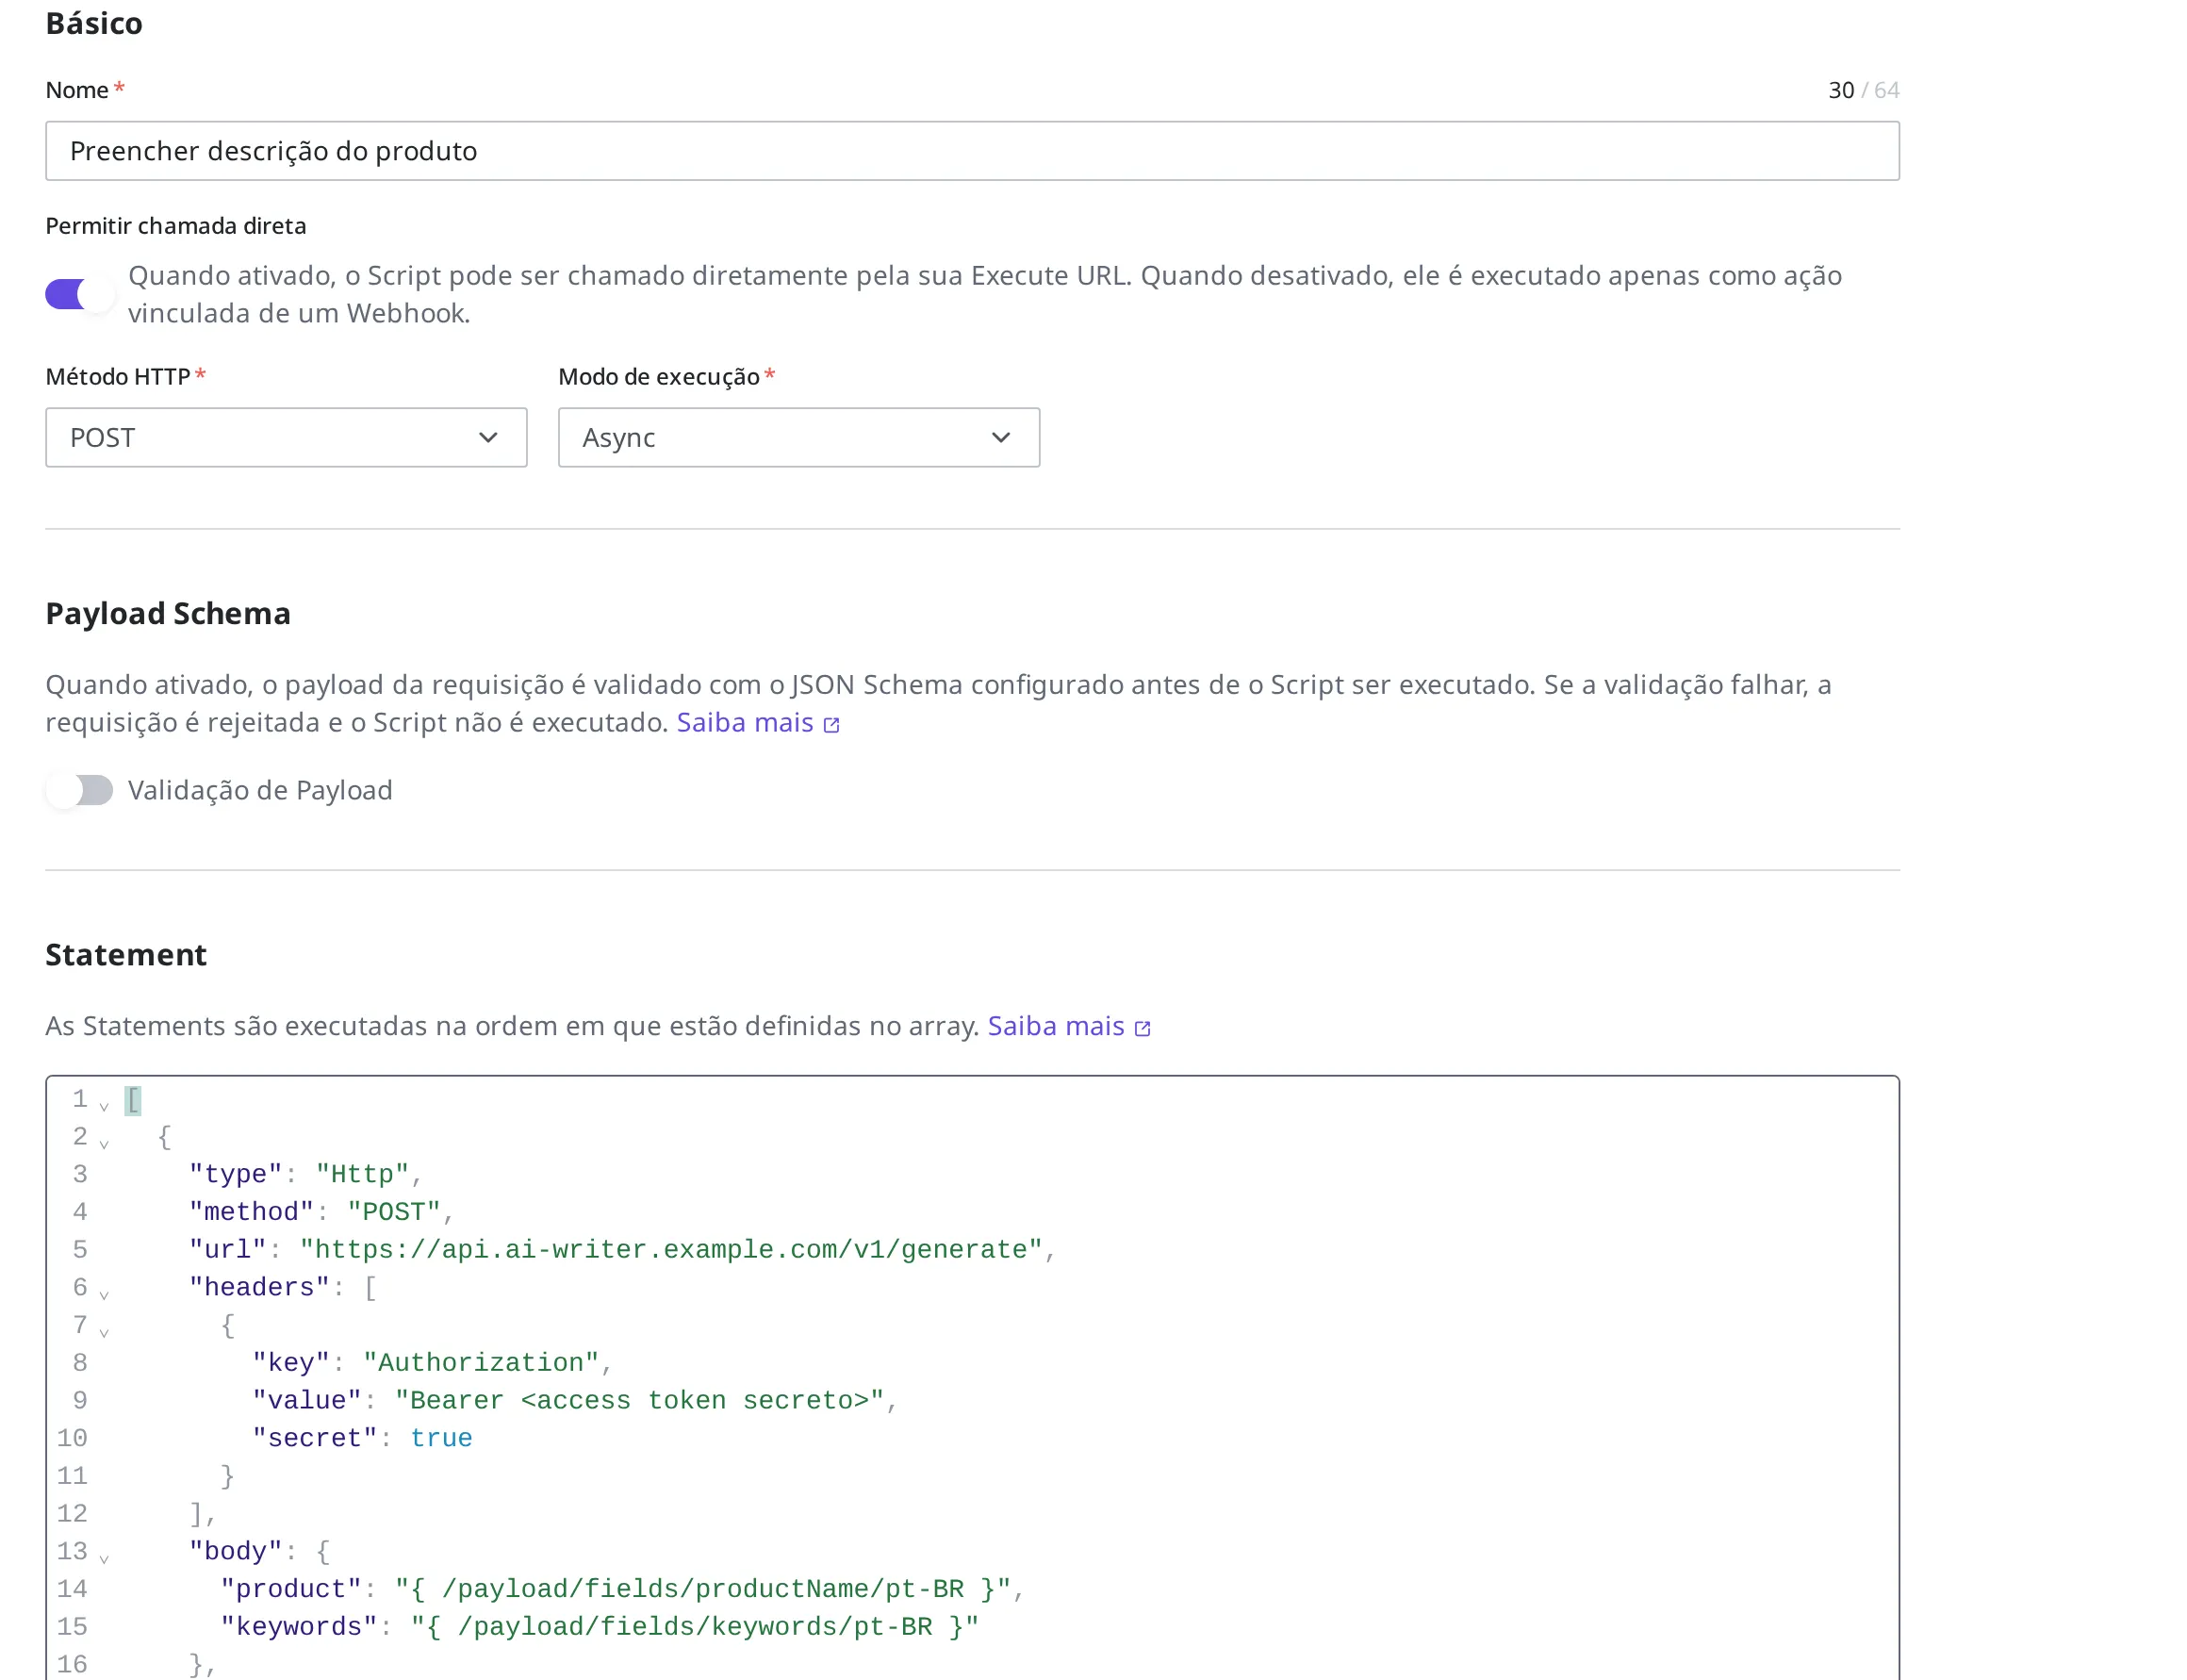2187x1680 pixels.
Task: Collapse fold arrow on line 7
Action: [104, 1331]
